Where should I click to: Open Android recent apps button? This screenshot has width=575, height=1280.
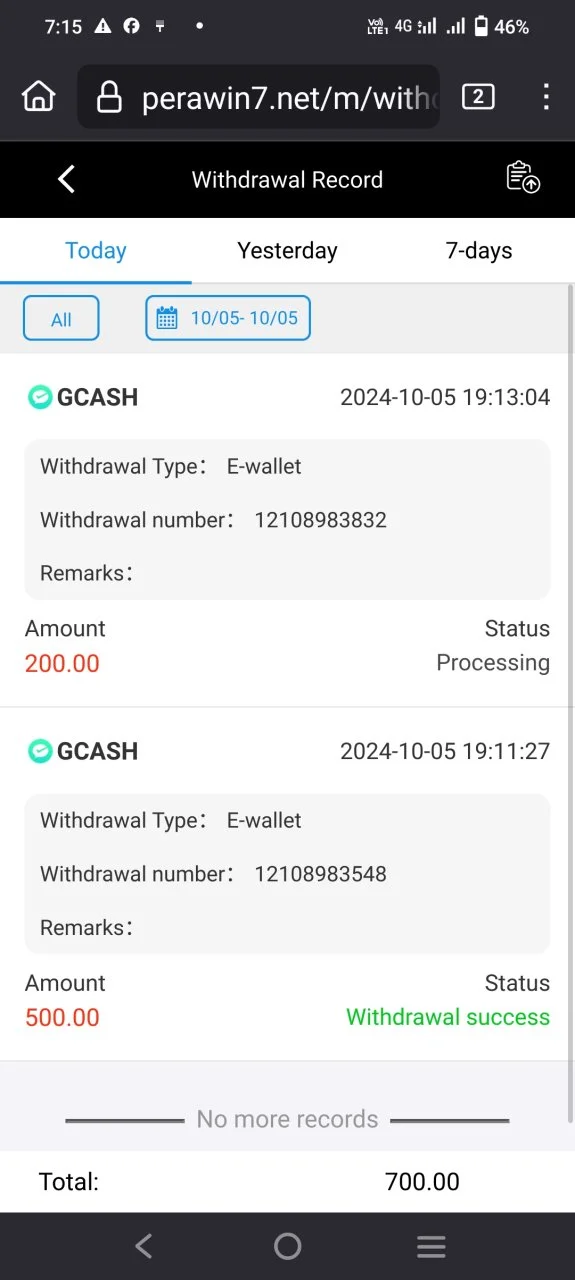431,1246
